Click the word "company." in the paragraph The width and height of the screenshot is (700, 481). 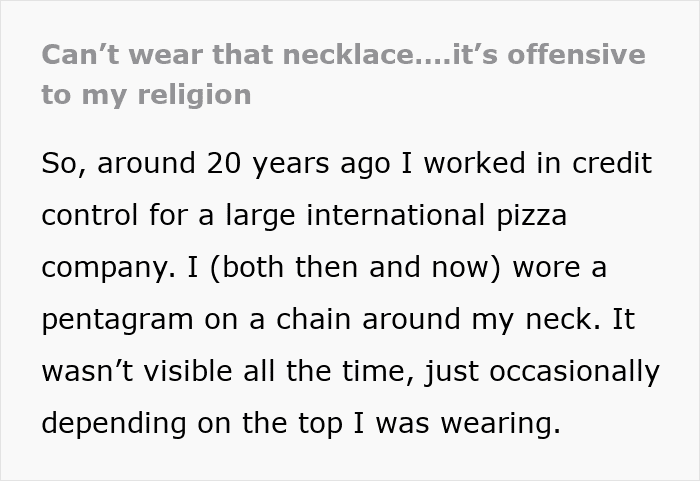[x=108, y=268]
